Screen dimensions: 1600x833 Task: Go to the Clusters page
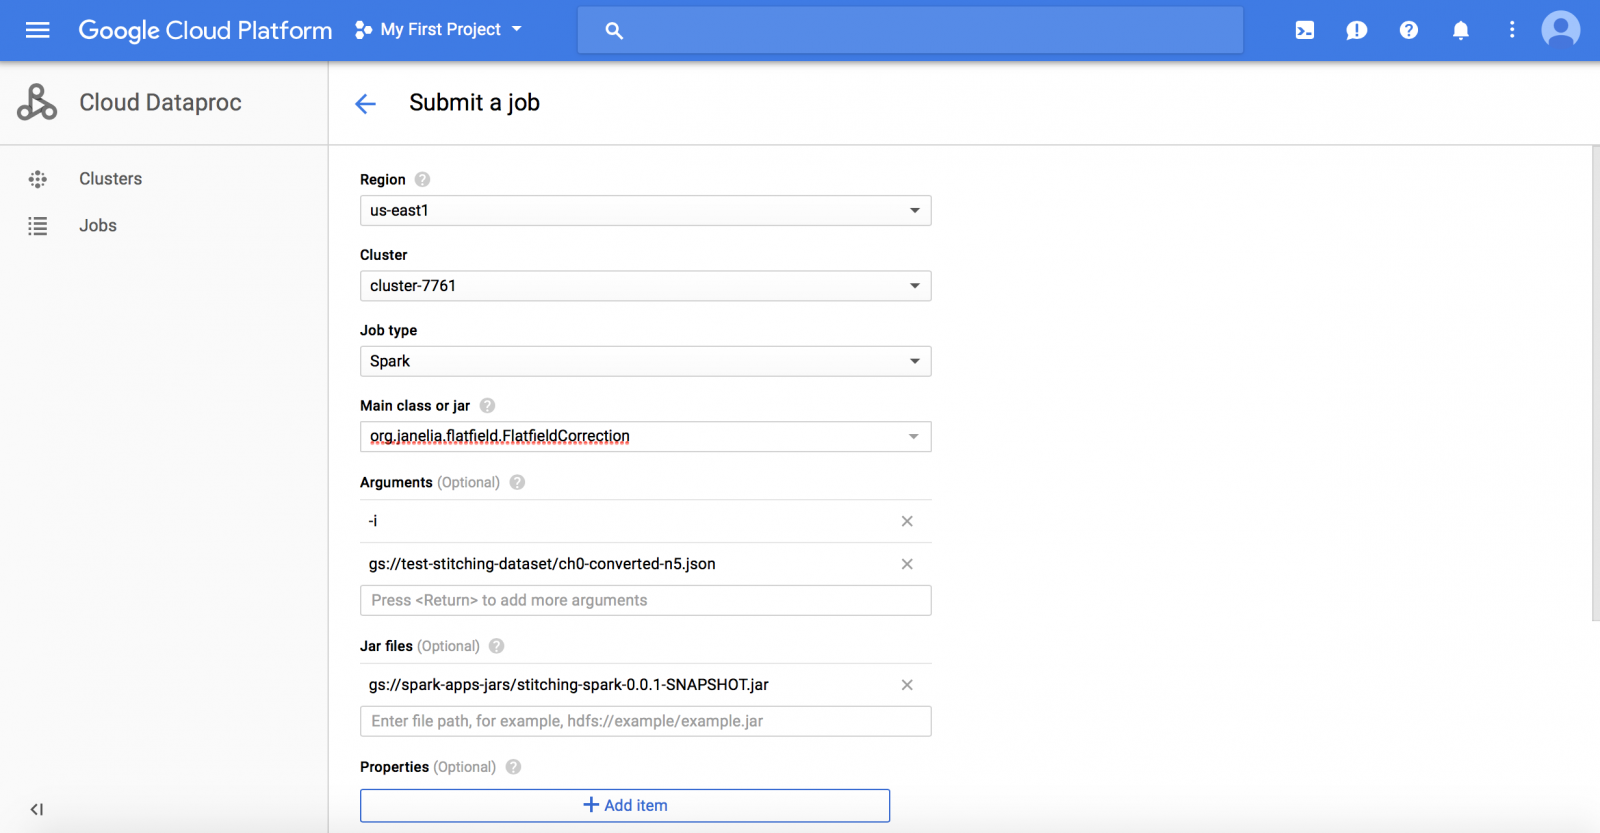click(x=111, y=179)
